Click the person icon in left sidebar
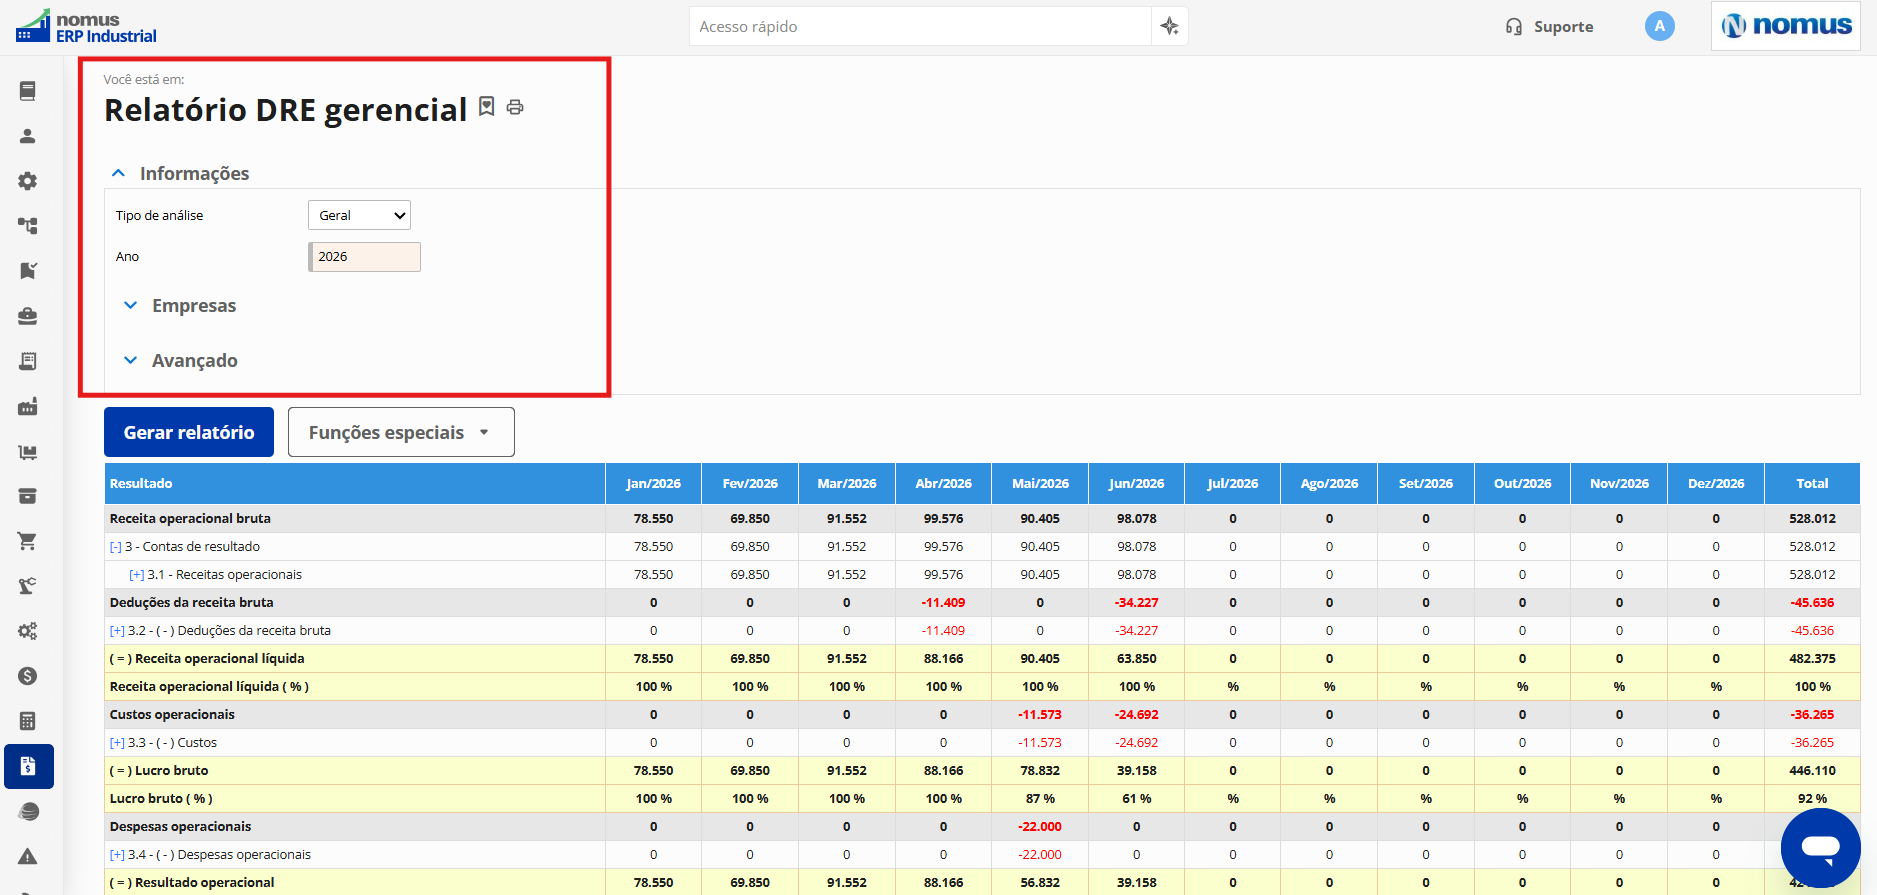 28,136
